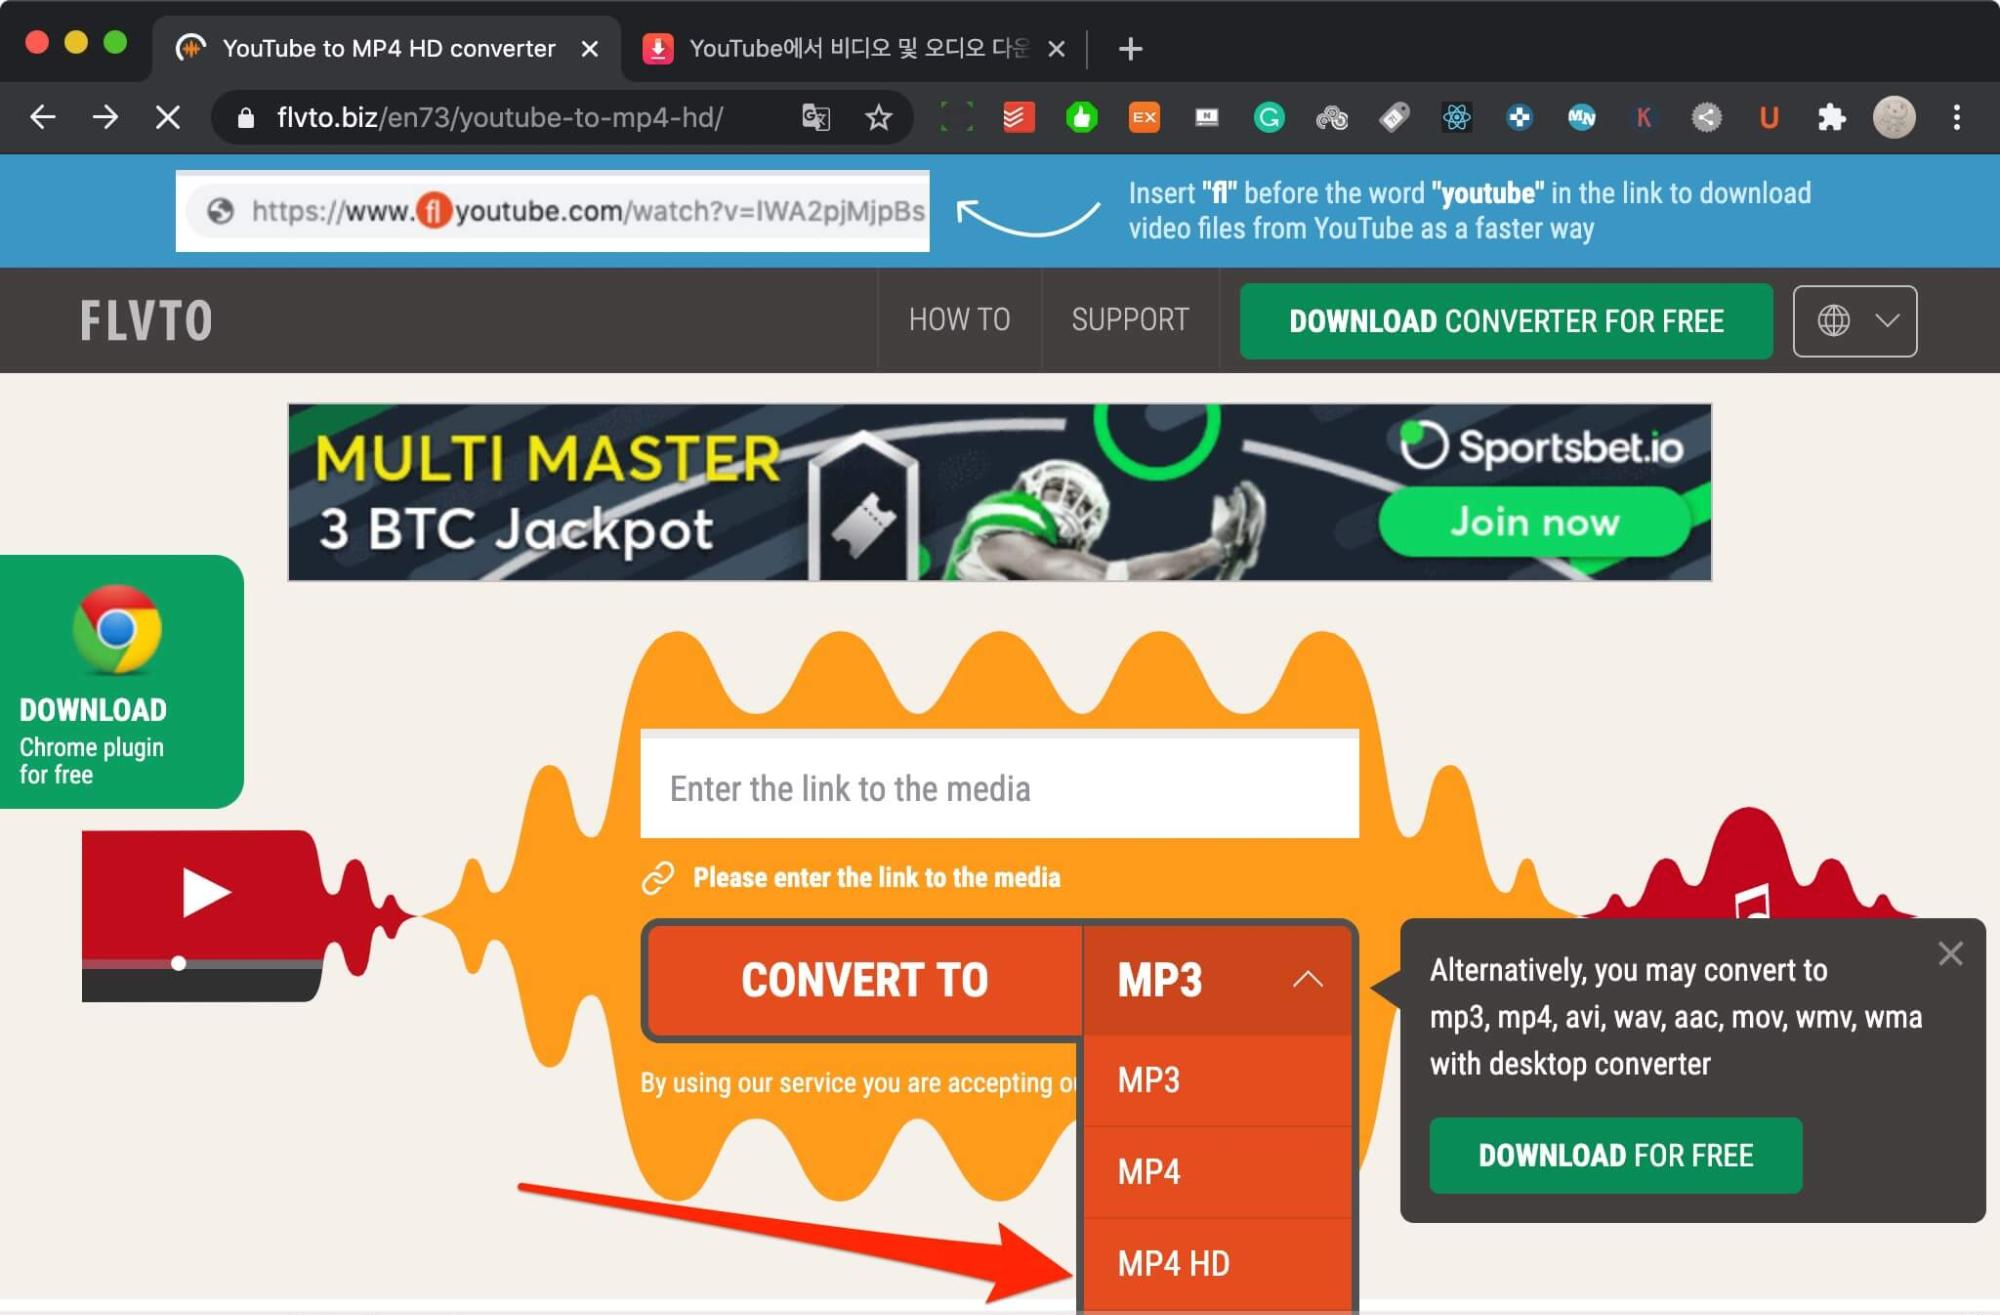Open the Chrome Extensions puzzle icon
Image resolution: width=2000 pixels, height=1315 pixels.
point(1831,118)
